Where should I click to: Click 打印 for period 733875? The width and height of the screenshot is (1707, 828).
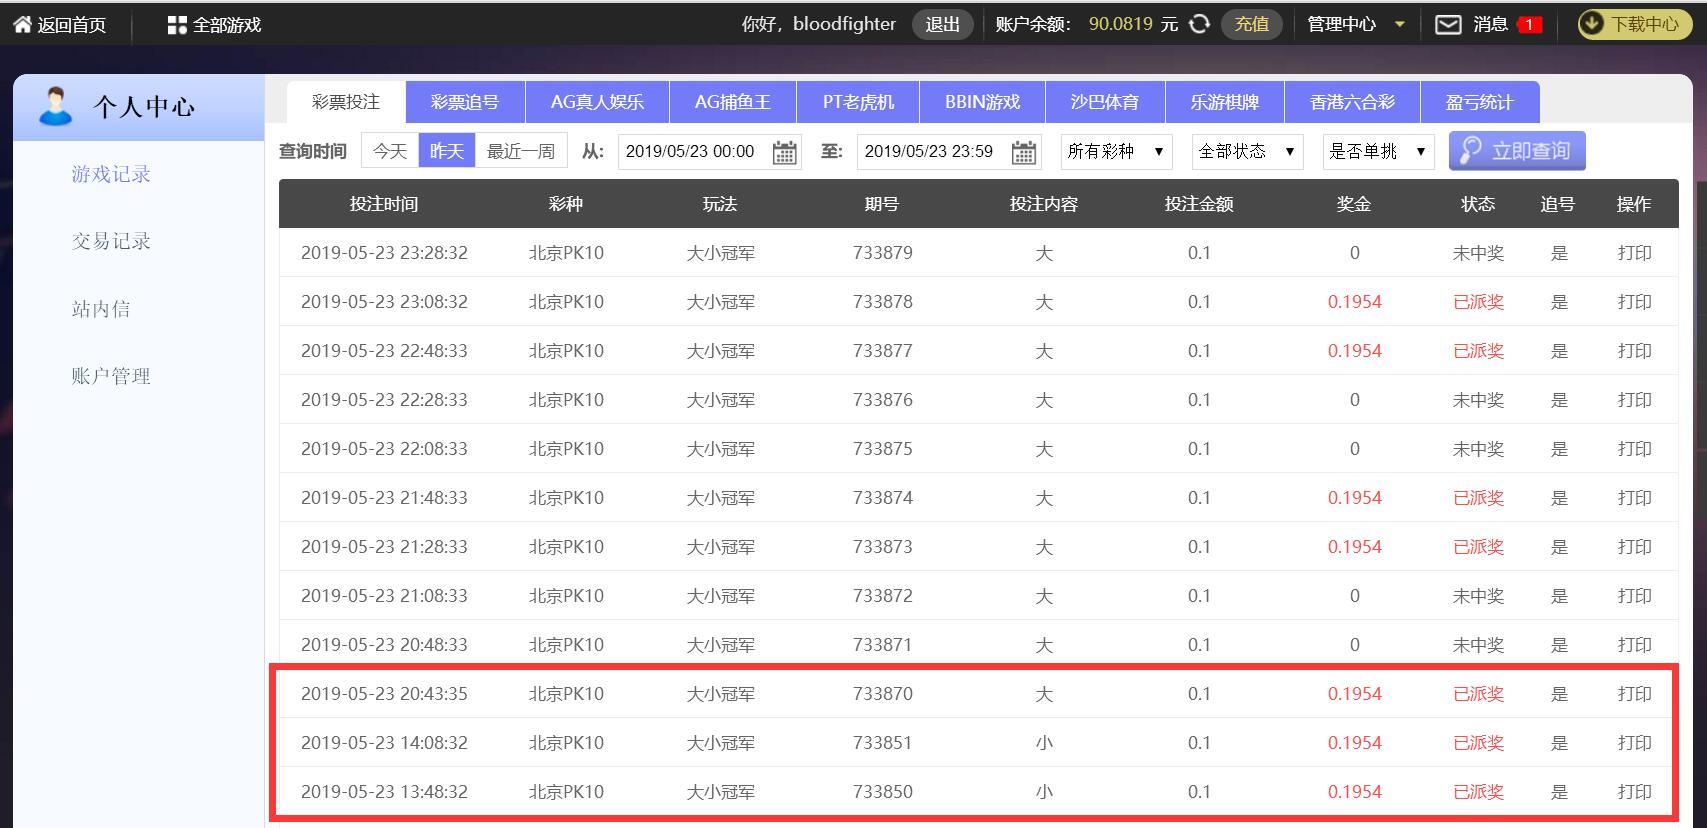1634,449
